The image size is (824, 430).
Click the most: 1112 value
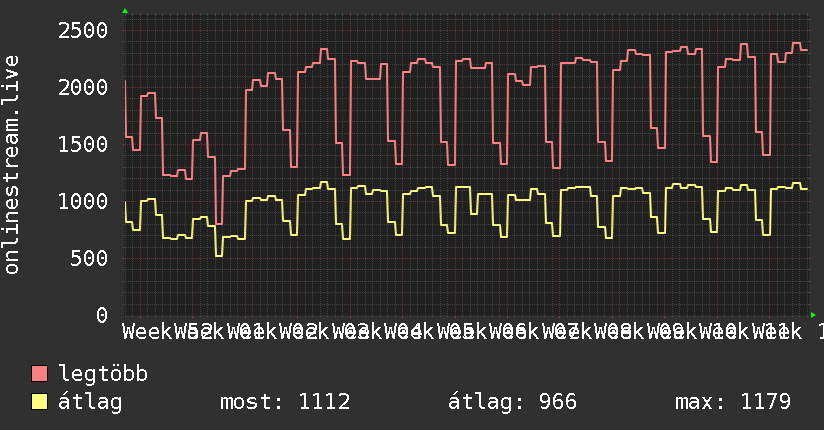coord(285,402)
